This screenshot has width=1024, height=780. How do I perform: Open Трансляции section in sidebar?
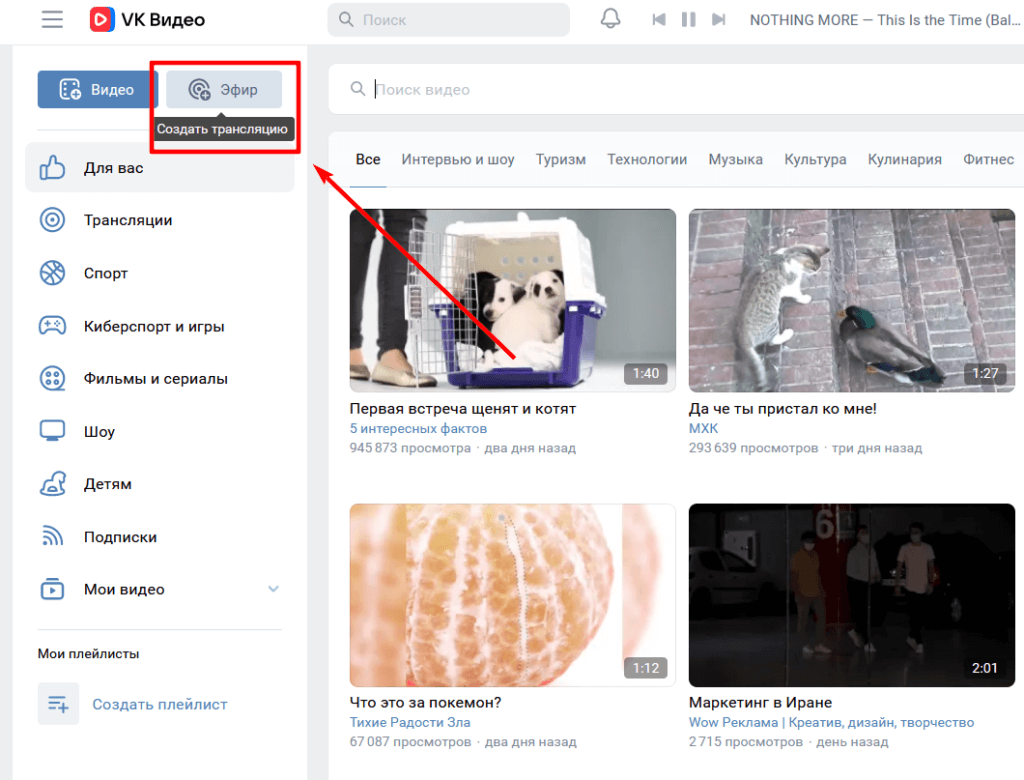127,220
